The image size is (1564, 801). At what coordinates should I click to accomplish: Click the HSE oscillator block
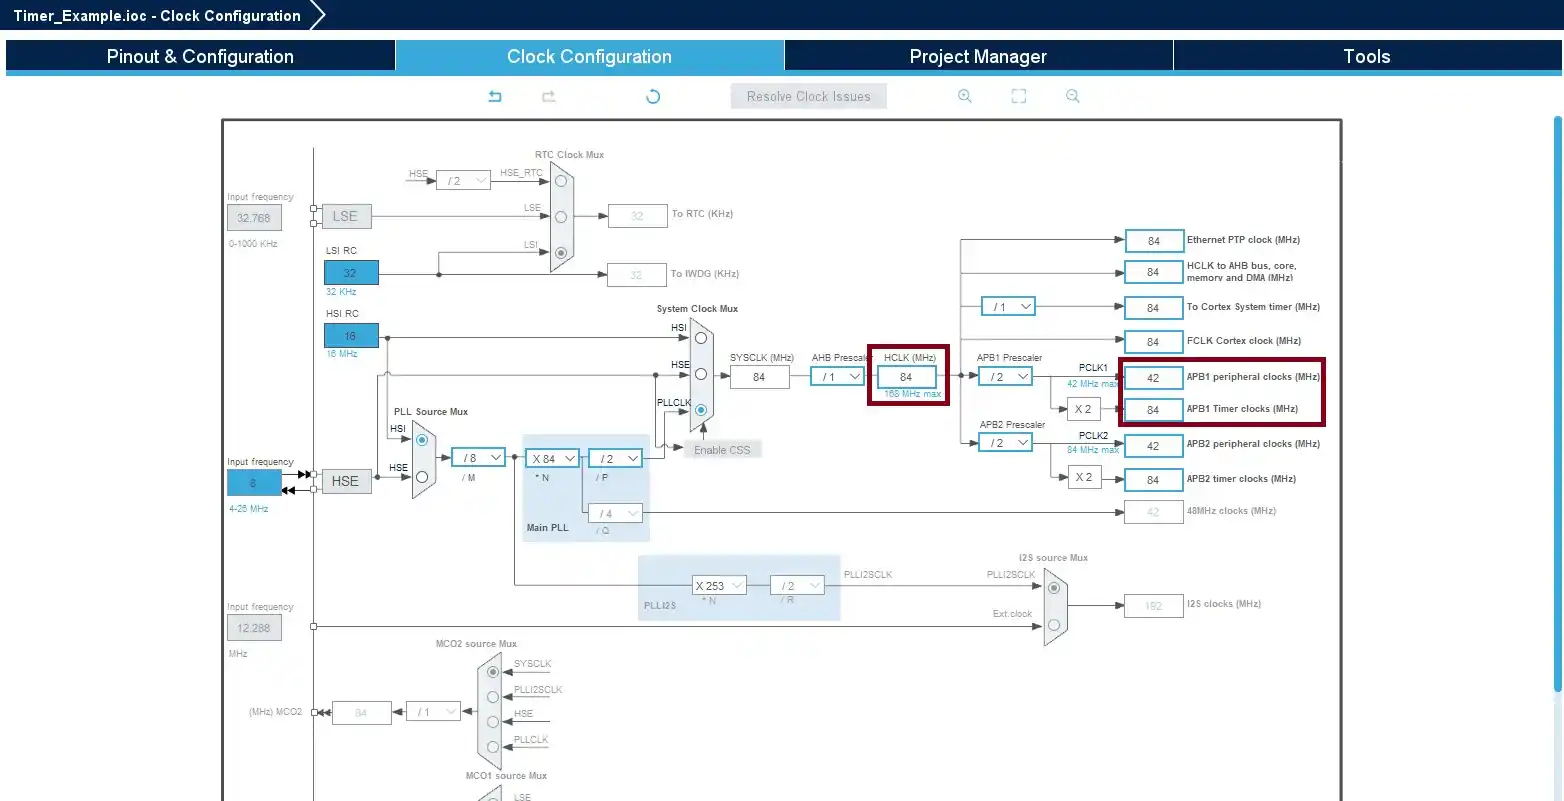pyautogui.click(x=346, y=481)
